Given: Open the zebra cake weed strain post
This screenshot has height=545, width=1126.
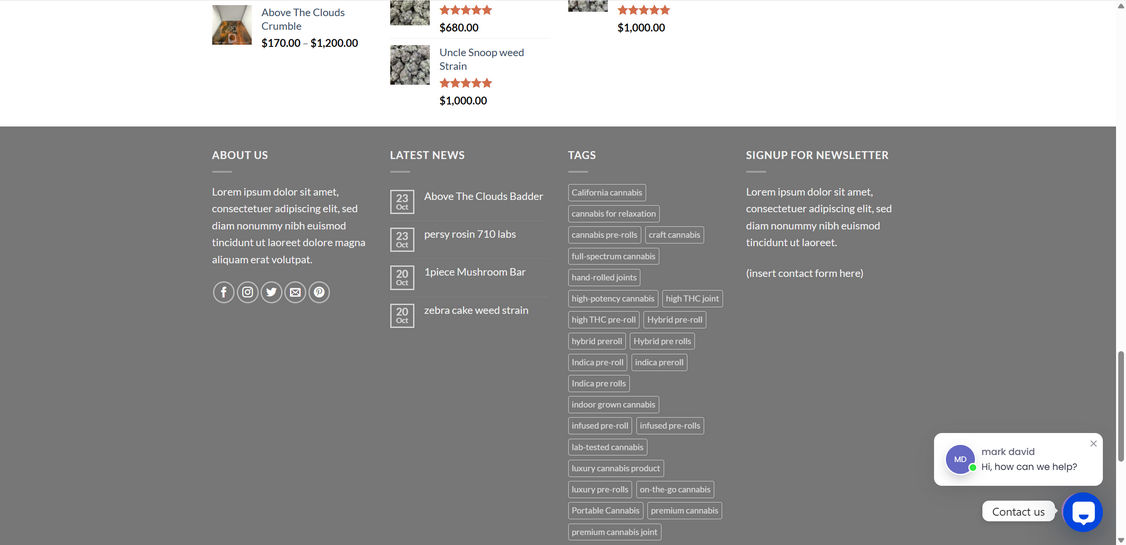Looking at the screenshot, I should point(476,310).
